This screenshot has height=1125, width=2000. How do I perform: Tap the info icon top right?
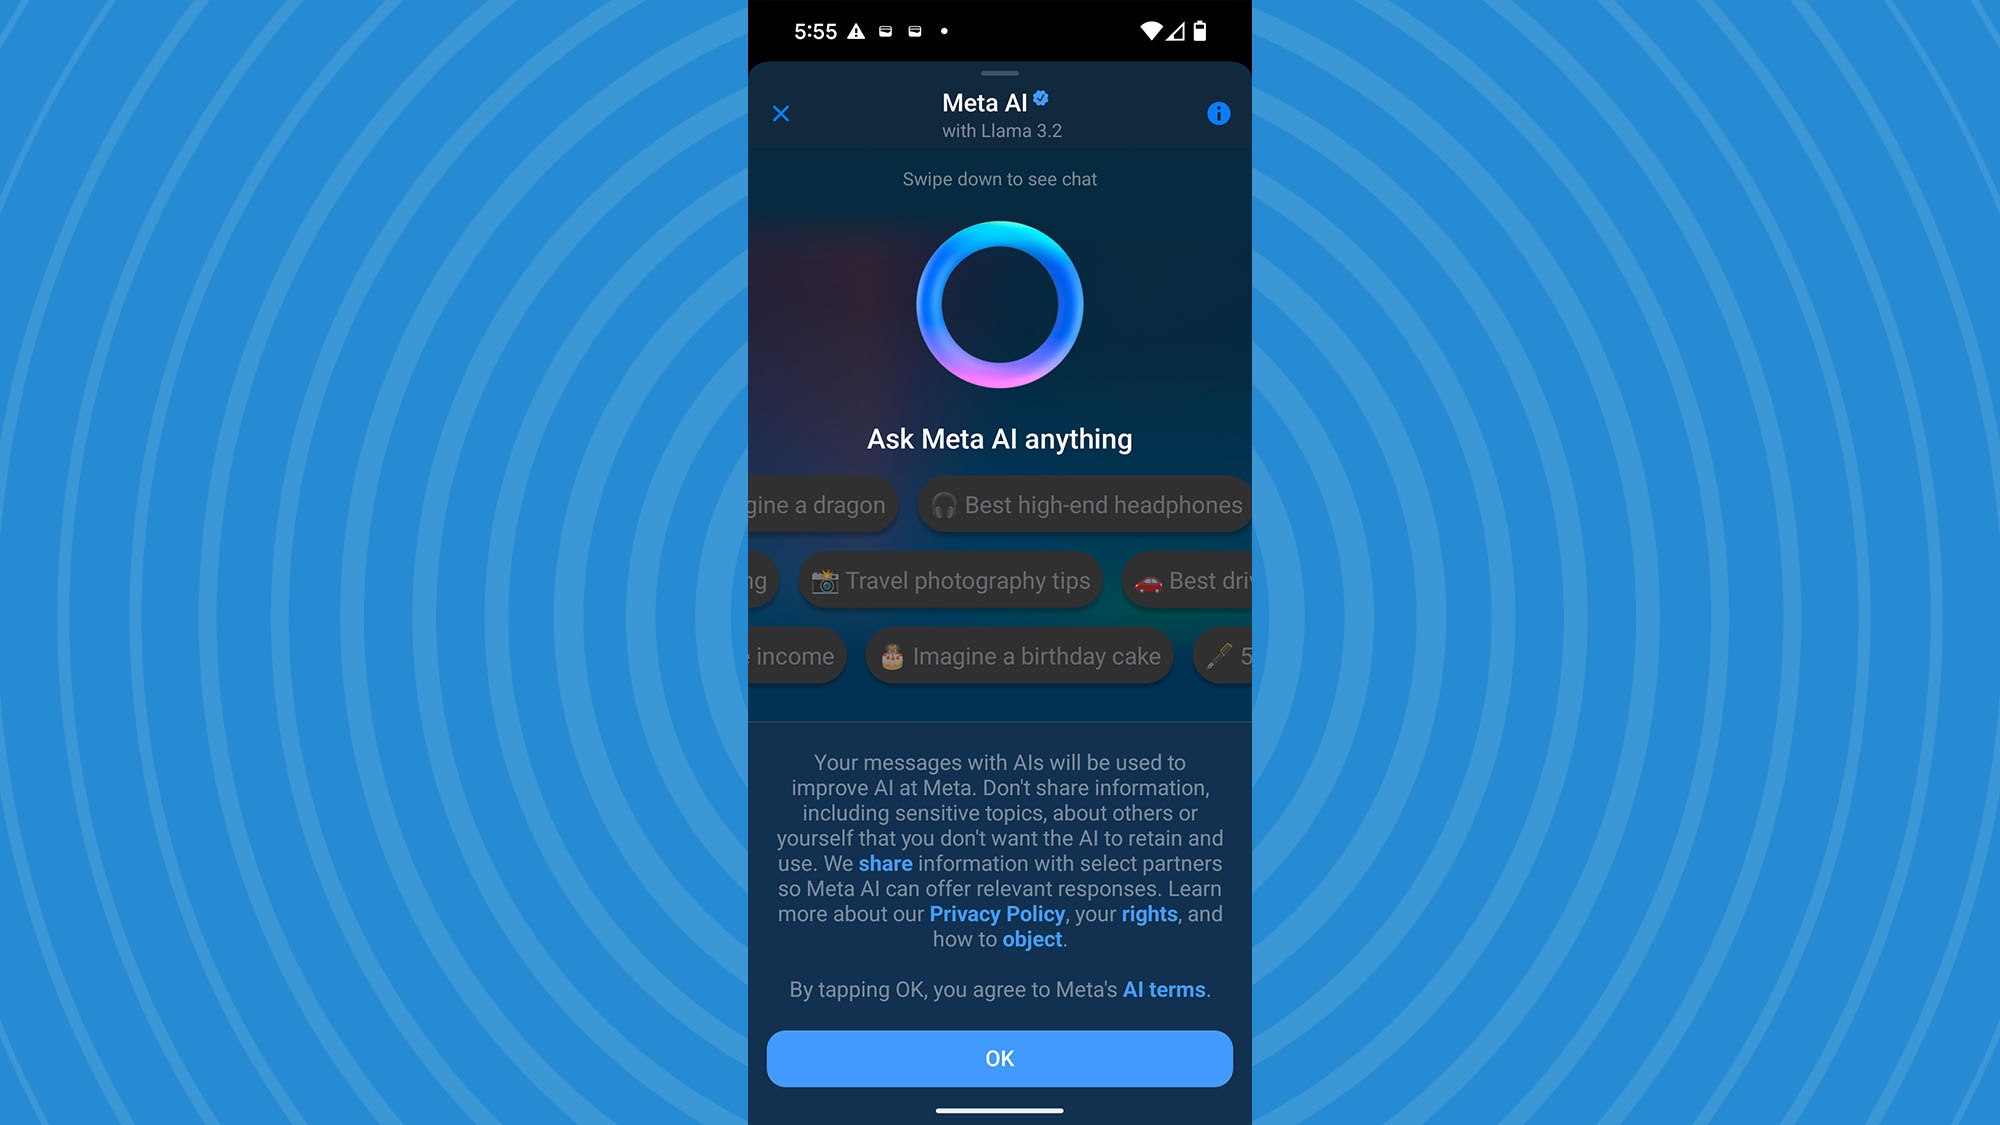pyautogui.click(x=1217, y=113)
